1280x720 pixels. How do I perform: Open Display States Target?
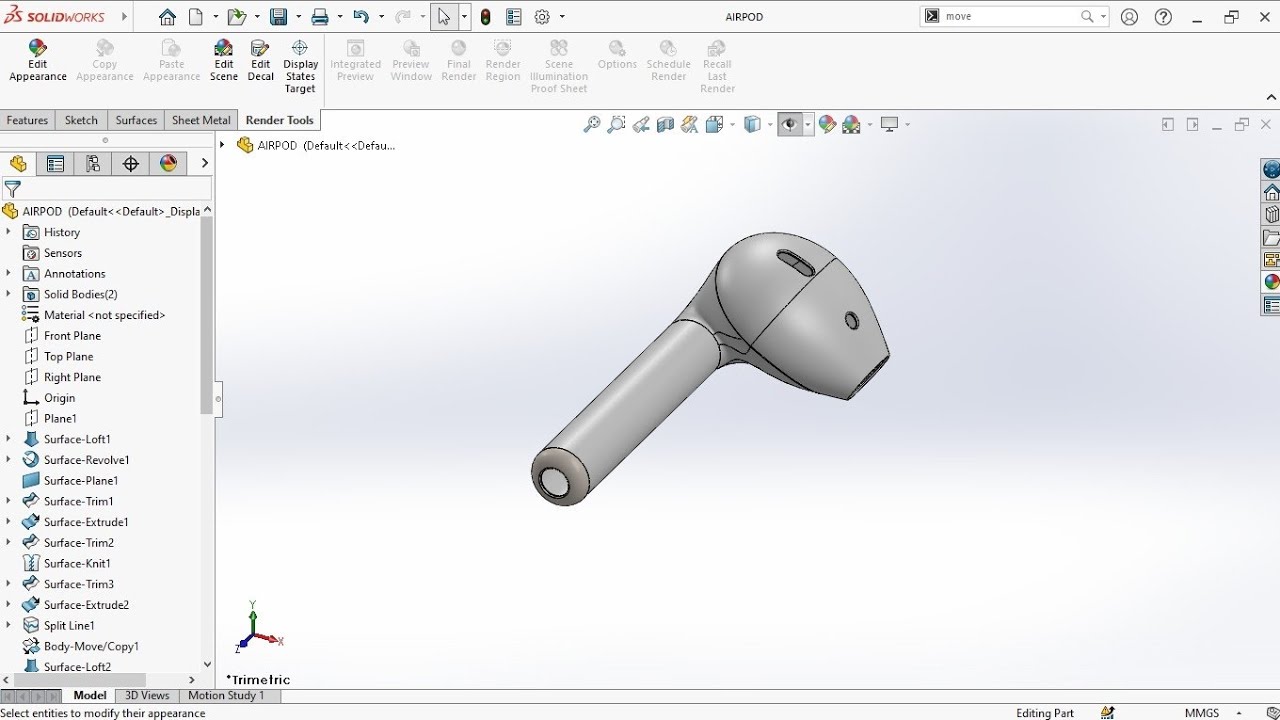tap(300, 67)
